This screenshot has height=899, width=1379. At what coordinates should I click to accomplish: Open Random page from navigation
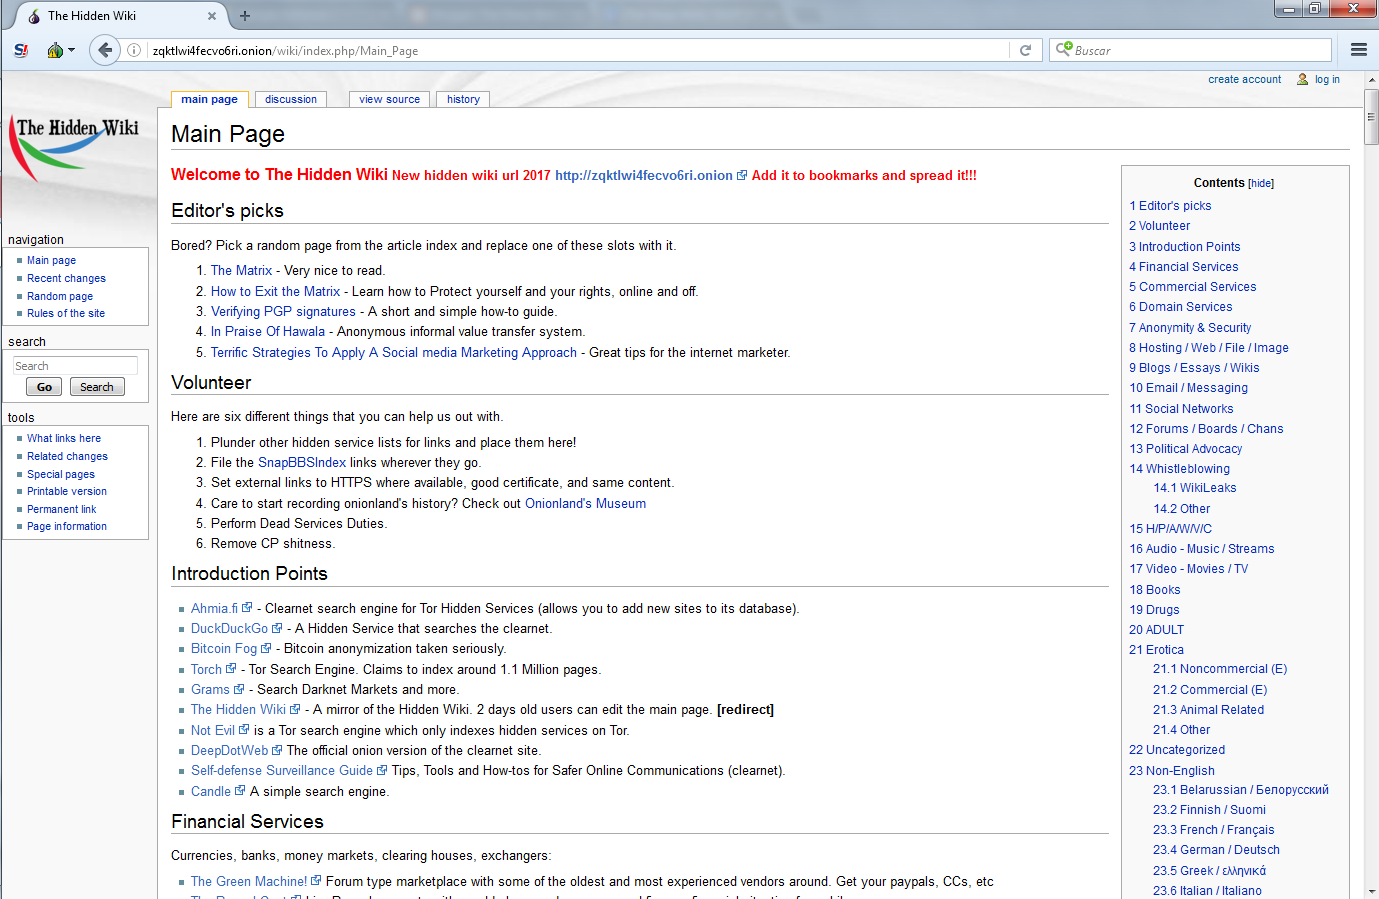(60, 296)
